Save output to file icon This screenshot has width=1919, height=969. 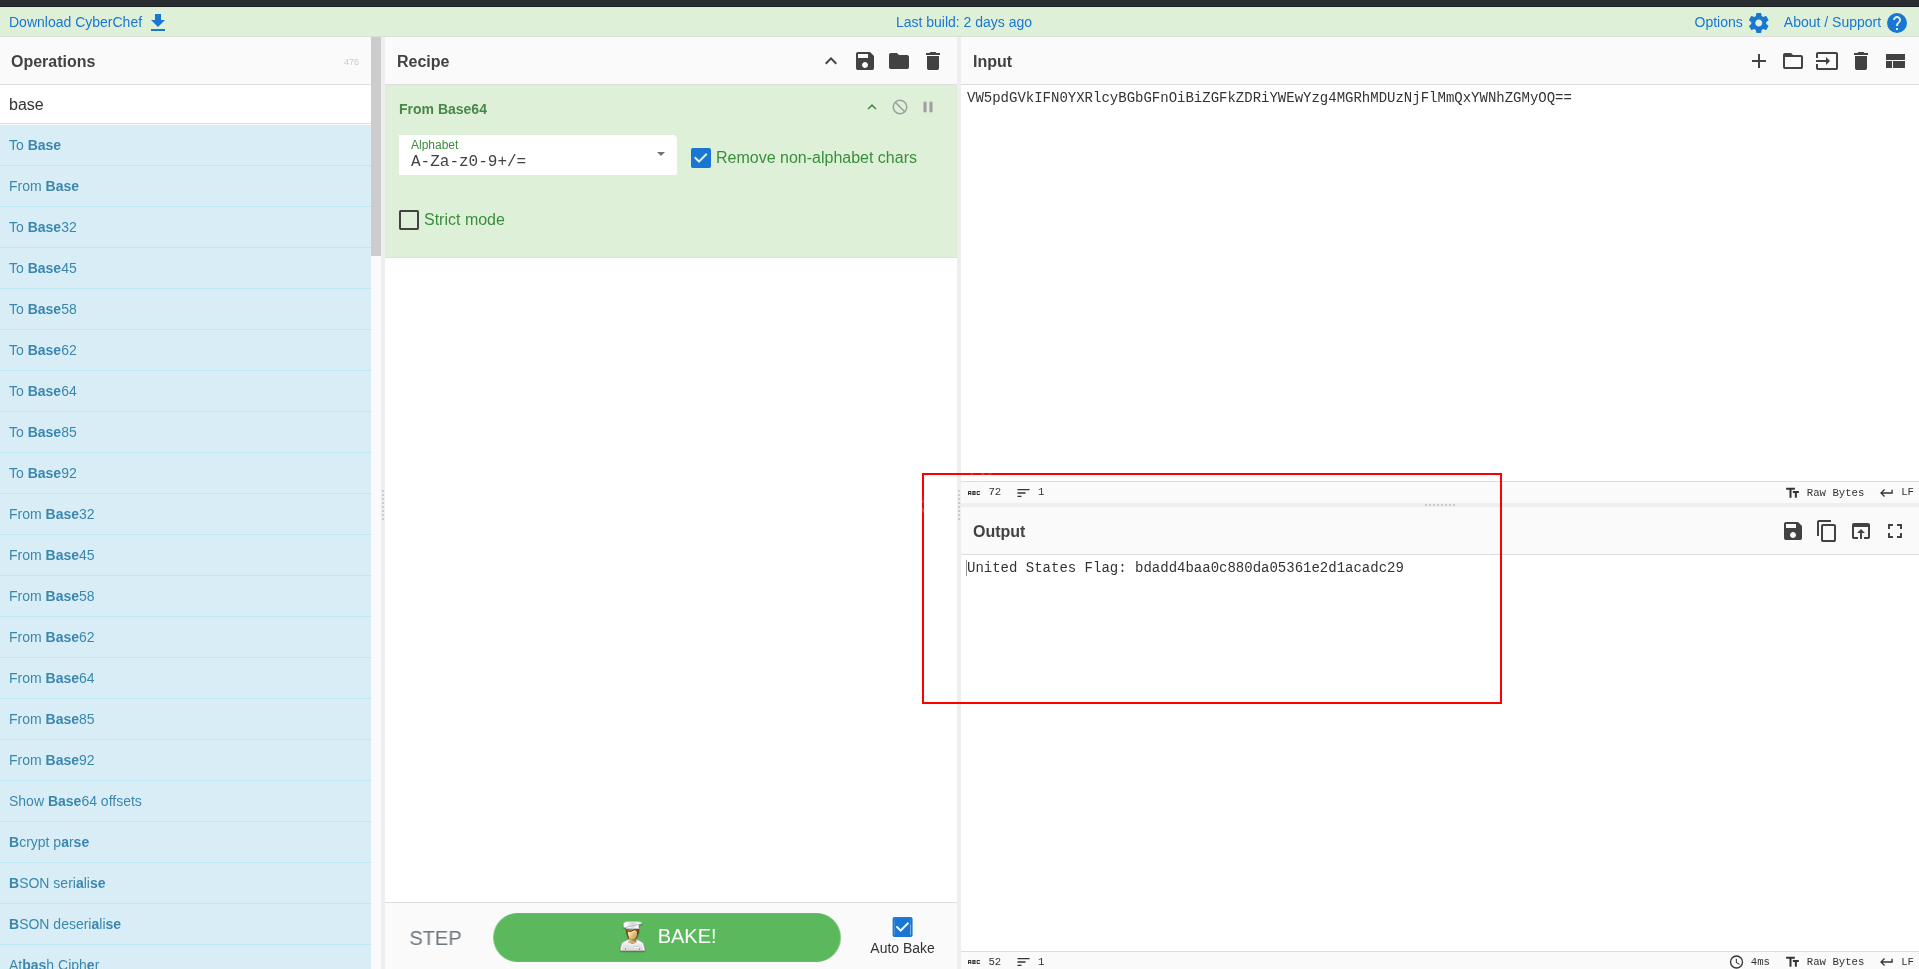pos(1793,531)
